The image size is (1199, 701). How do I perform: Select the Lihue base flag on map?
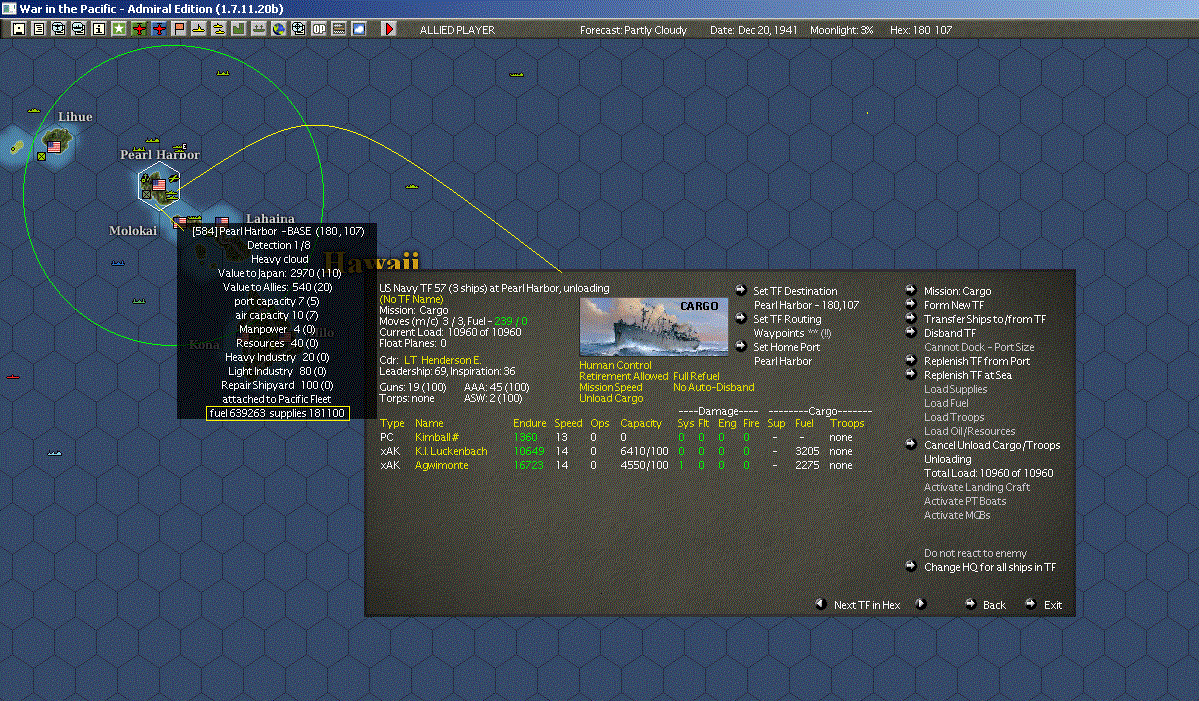click(54, 147)
